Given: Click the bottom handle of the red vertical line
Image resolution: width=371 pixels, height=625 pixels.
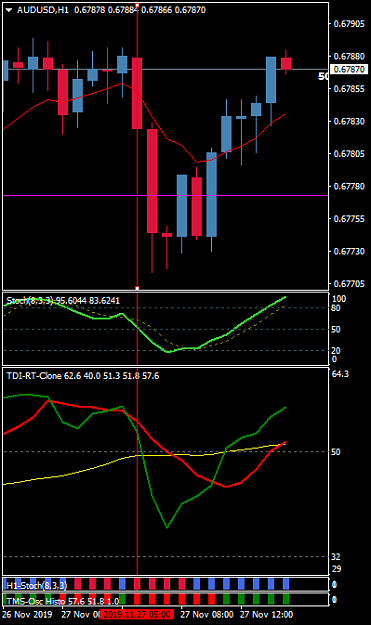Looking at the screenshot, I should [137, 288].
